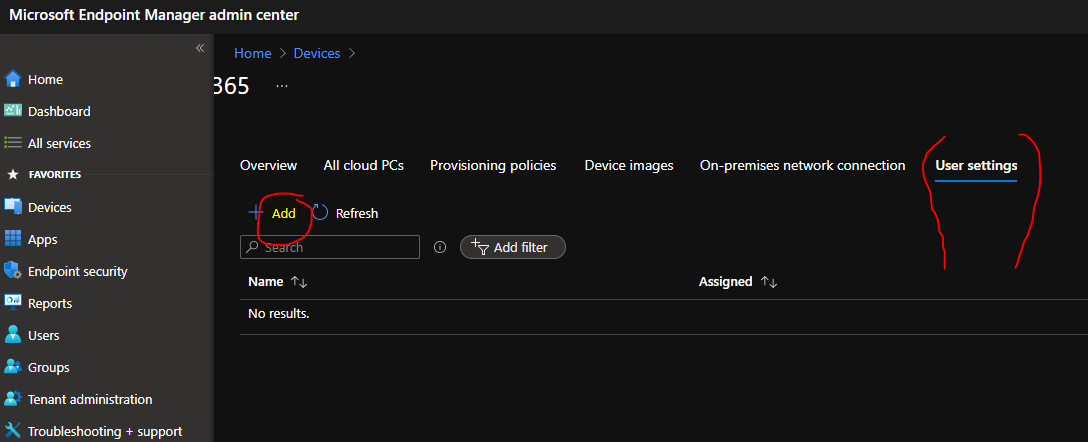1088x442 pixels.
Task: Click the All services list icon
Action: (13, 143)
